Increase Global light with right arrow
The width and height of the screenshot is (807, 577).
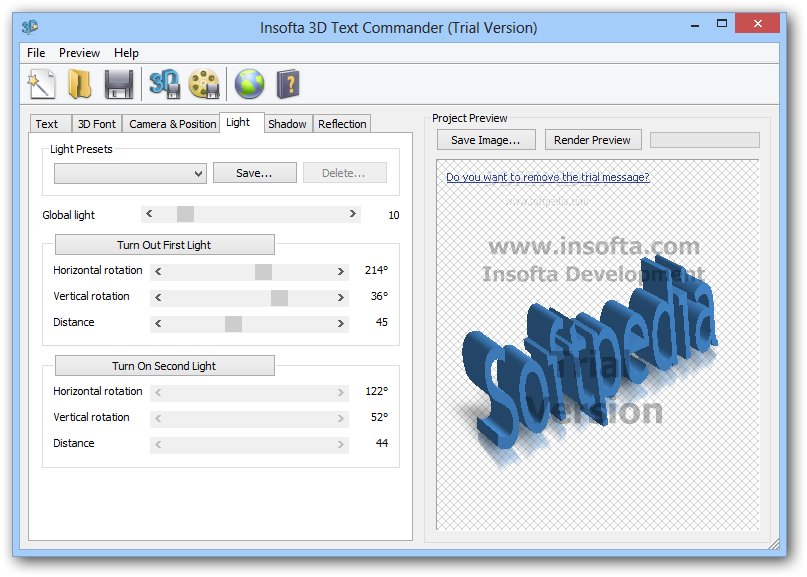(x=353, y=214)
